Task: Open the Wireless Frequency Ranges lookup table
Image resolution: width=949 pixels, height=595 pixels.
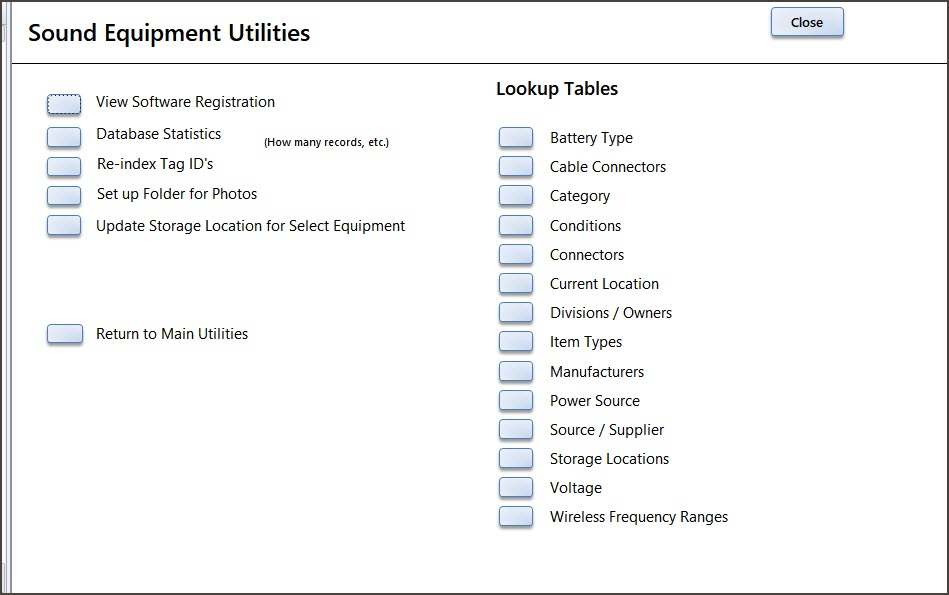Action: (x=516, y=516)
